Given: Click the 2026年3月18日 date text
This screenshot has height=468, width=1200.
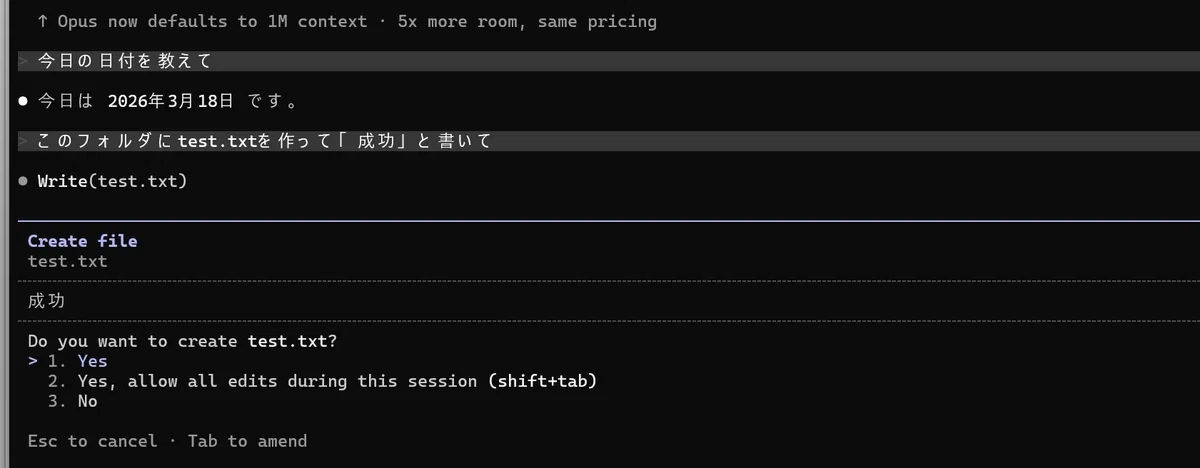Looking at the screenshot, I should pos(170,101).
